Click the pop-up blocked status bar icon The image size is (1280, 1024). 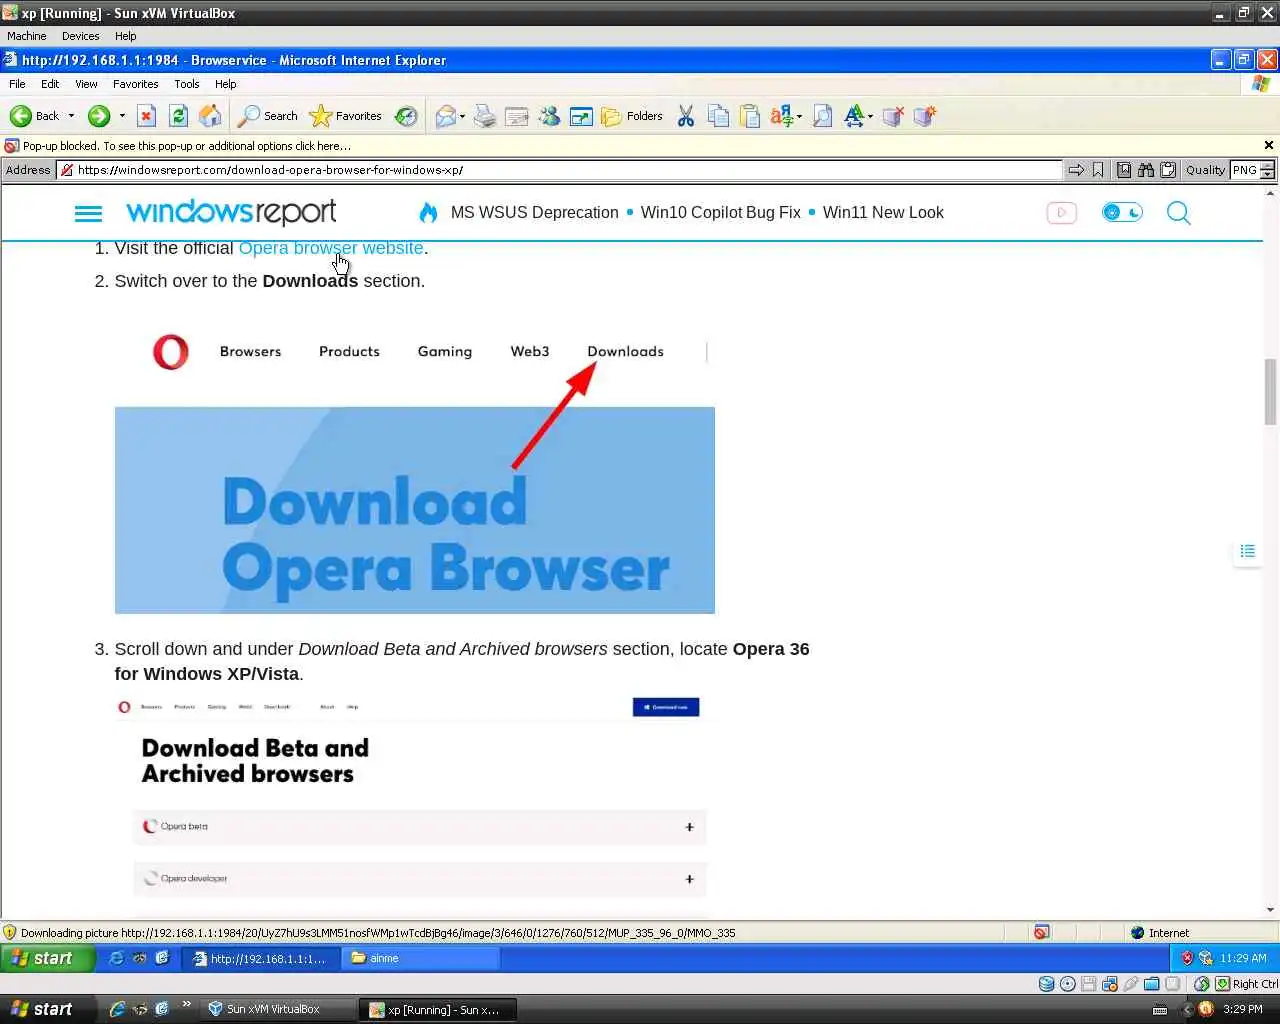coord(1041,932)
